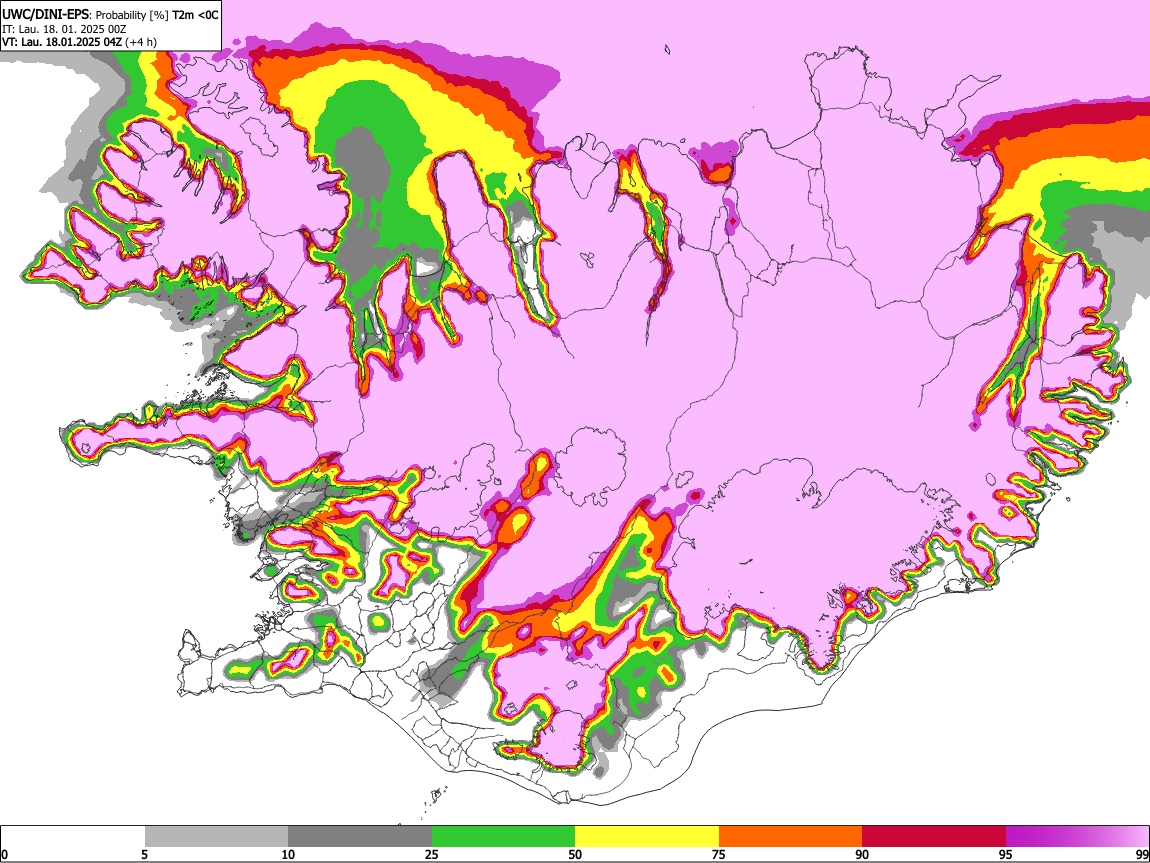Click the 'Probability [%]' label

pos(132,15)
